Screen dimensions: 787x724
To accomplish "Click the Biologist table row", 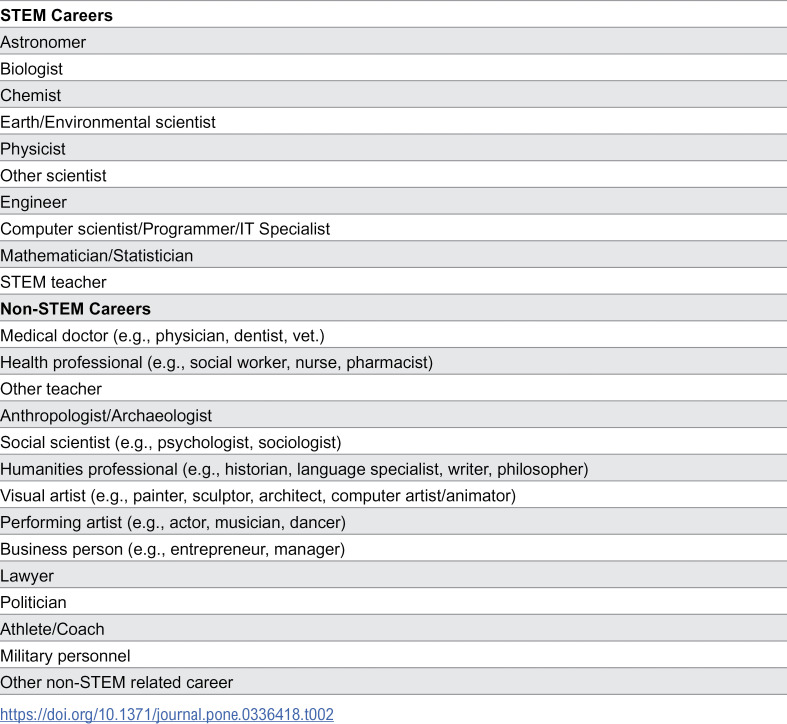I will coord(394,68).
